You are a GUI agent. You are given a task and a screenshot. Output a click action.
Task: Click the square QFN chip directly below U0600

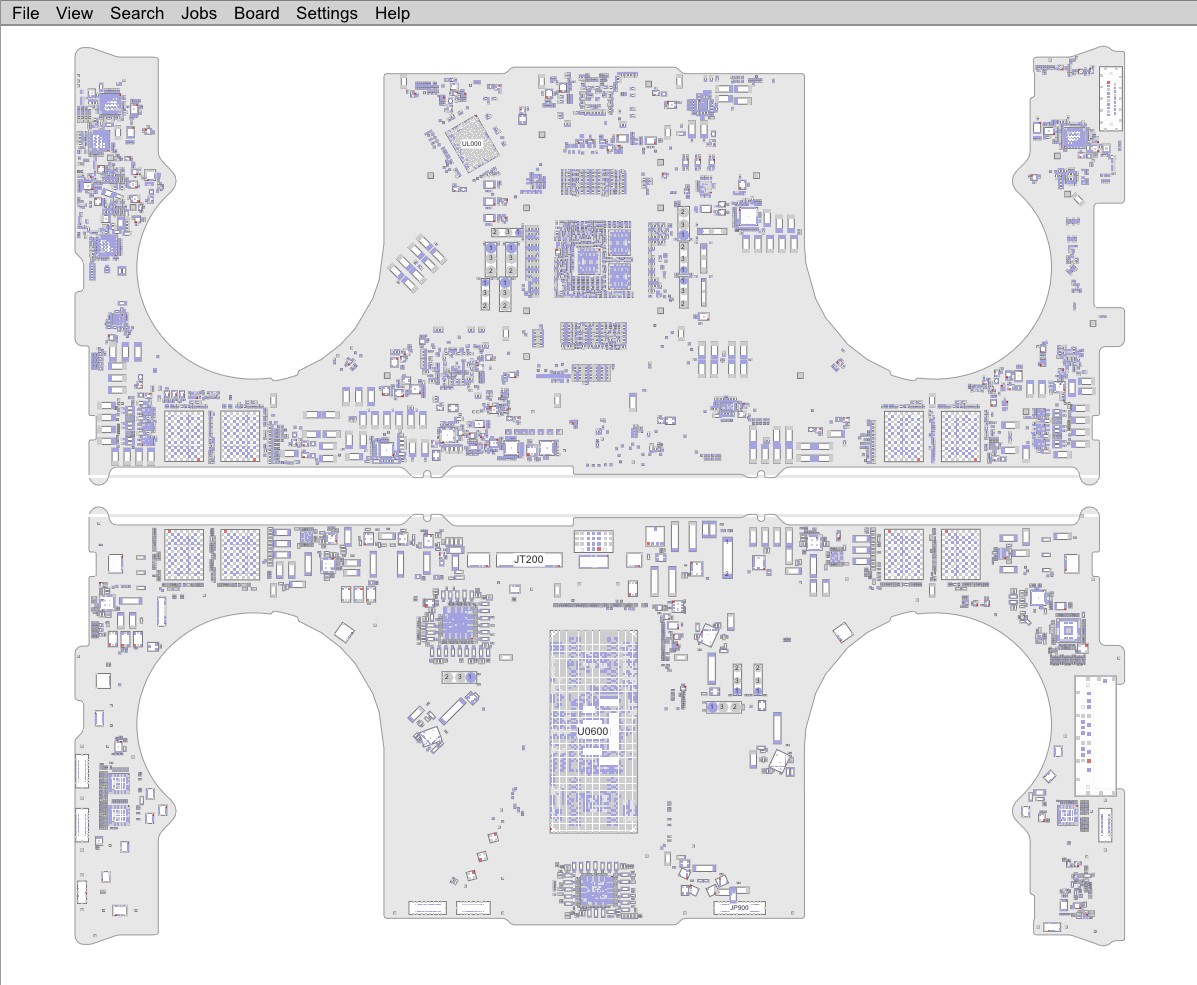592,887
